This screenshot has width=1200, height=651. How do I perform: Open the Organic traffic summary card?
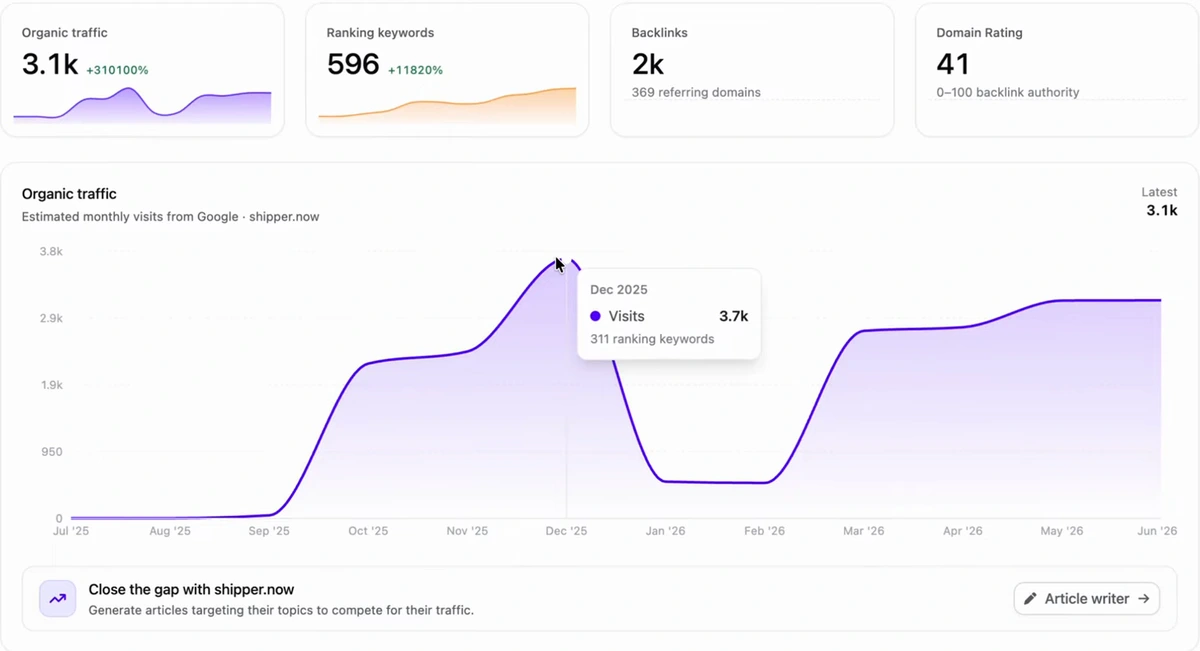click(142, 70)
